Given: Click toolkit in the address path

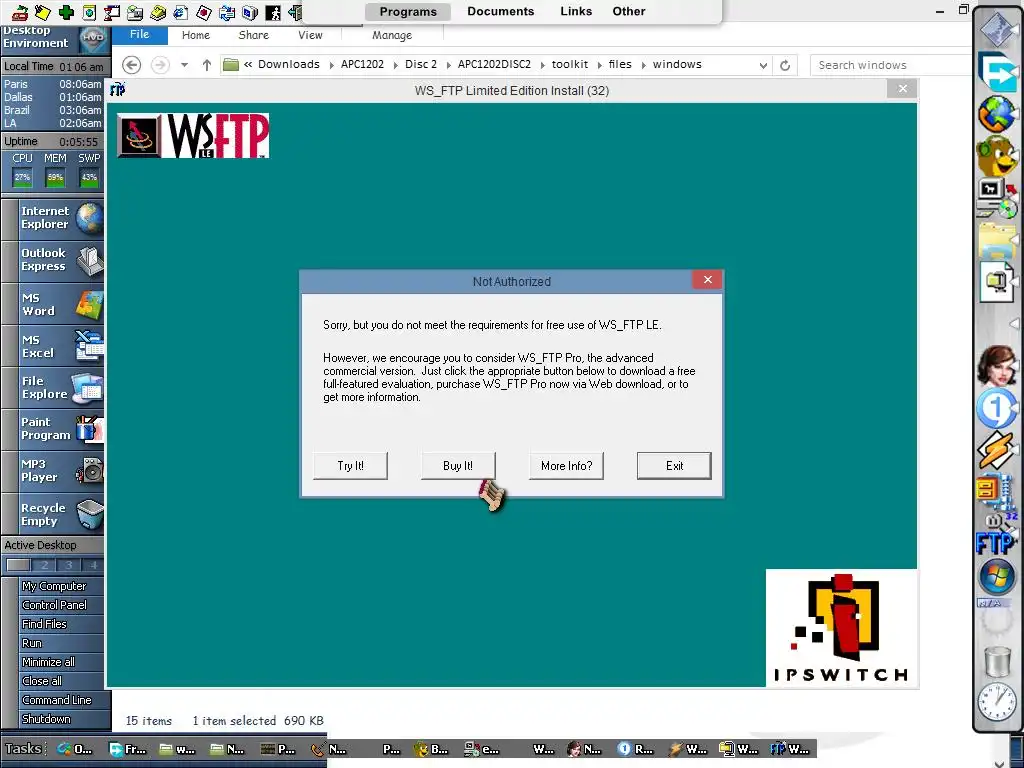Looking at the screenshot, I should click(569, 64).
